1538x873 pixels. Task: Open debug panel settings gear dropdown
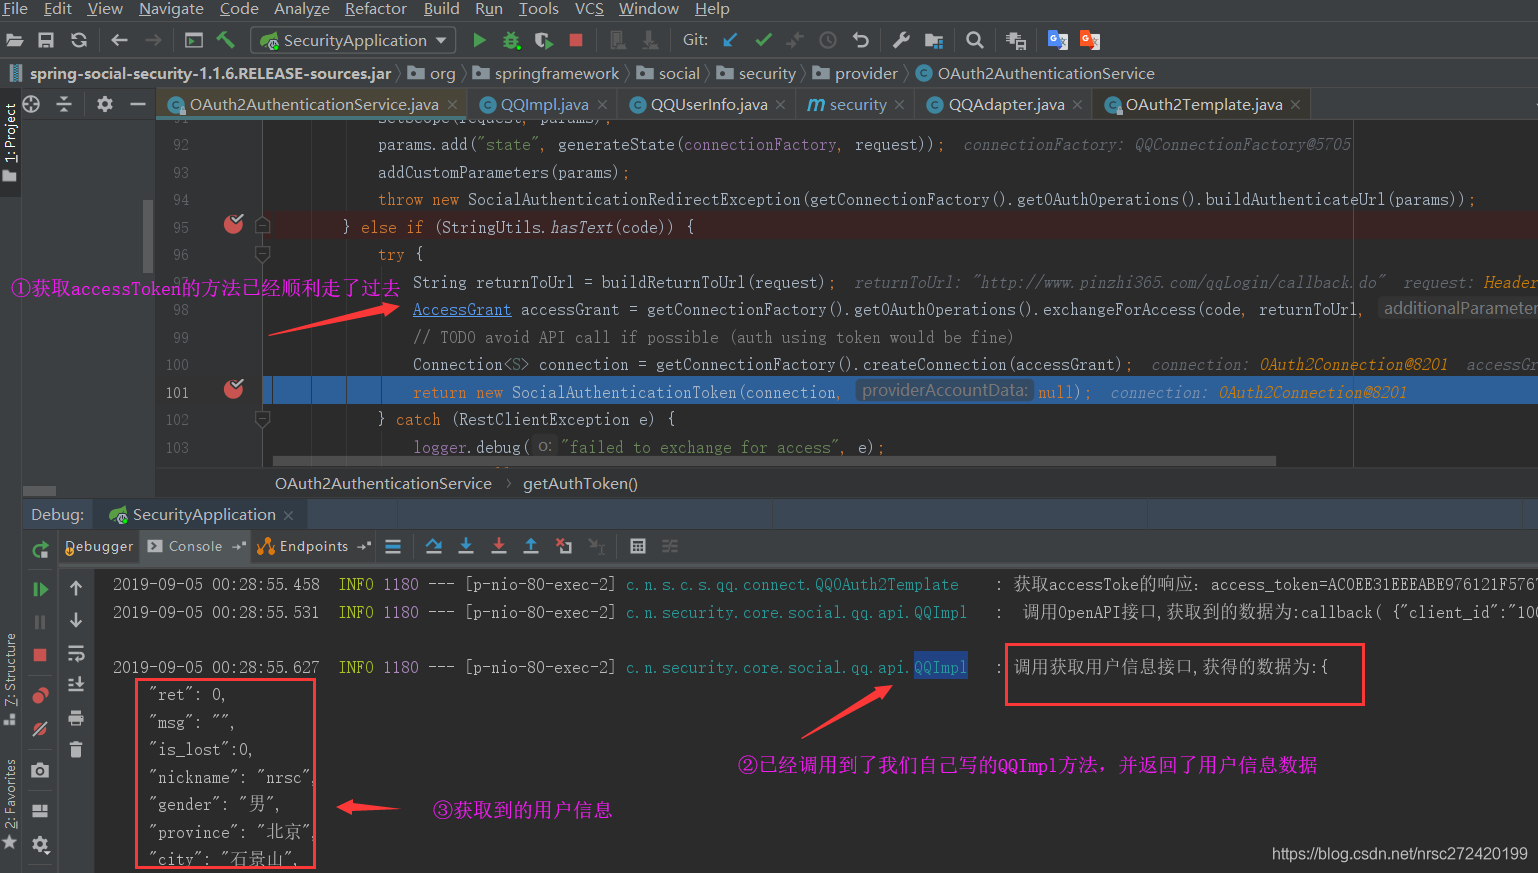40,844
